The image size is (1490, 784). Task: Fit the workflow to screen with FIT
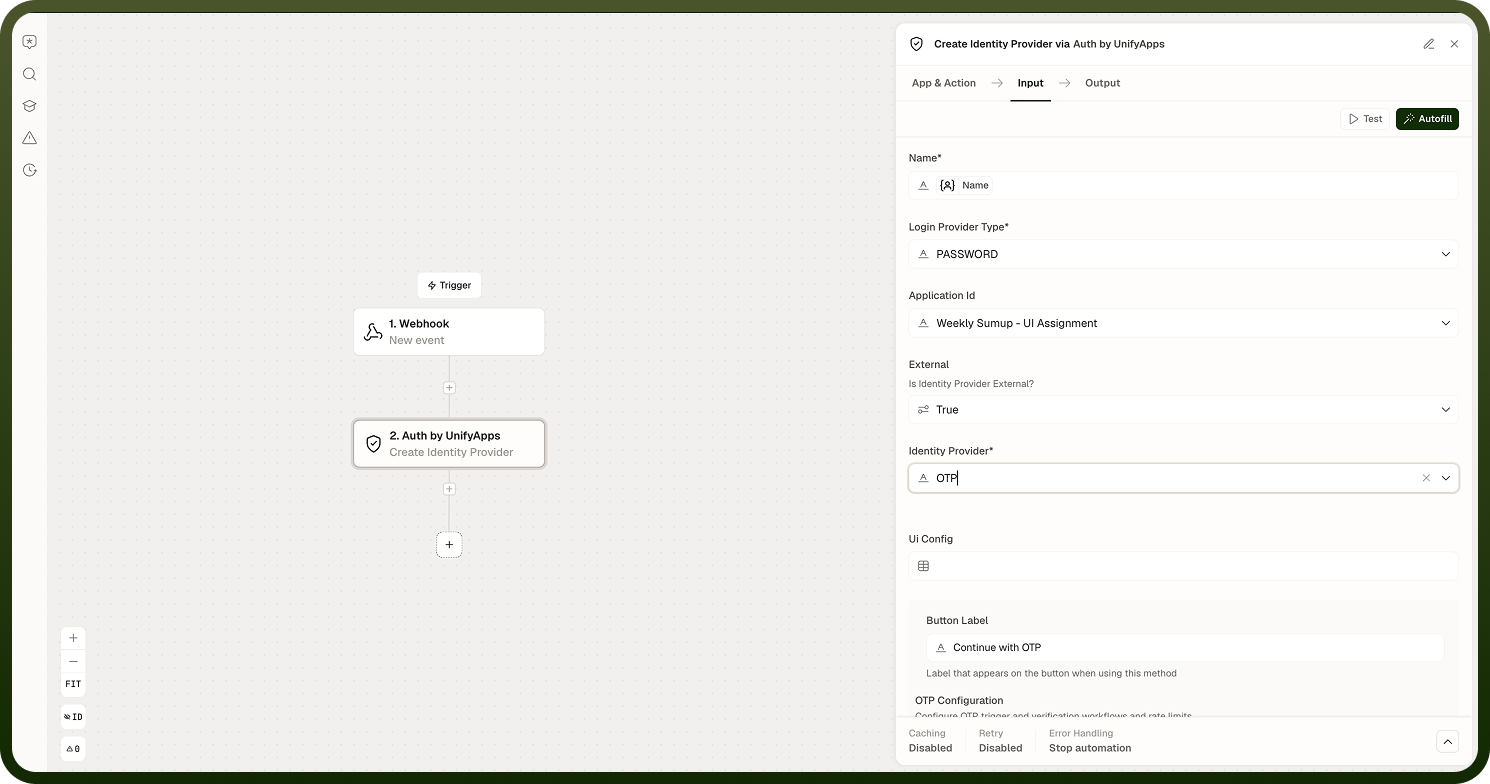pyautogui.click(x=73, y=684)
